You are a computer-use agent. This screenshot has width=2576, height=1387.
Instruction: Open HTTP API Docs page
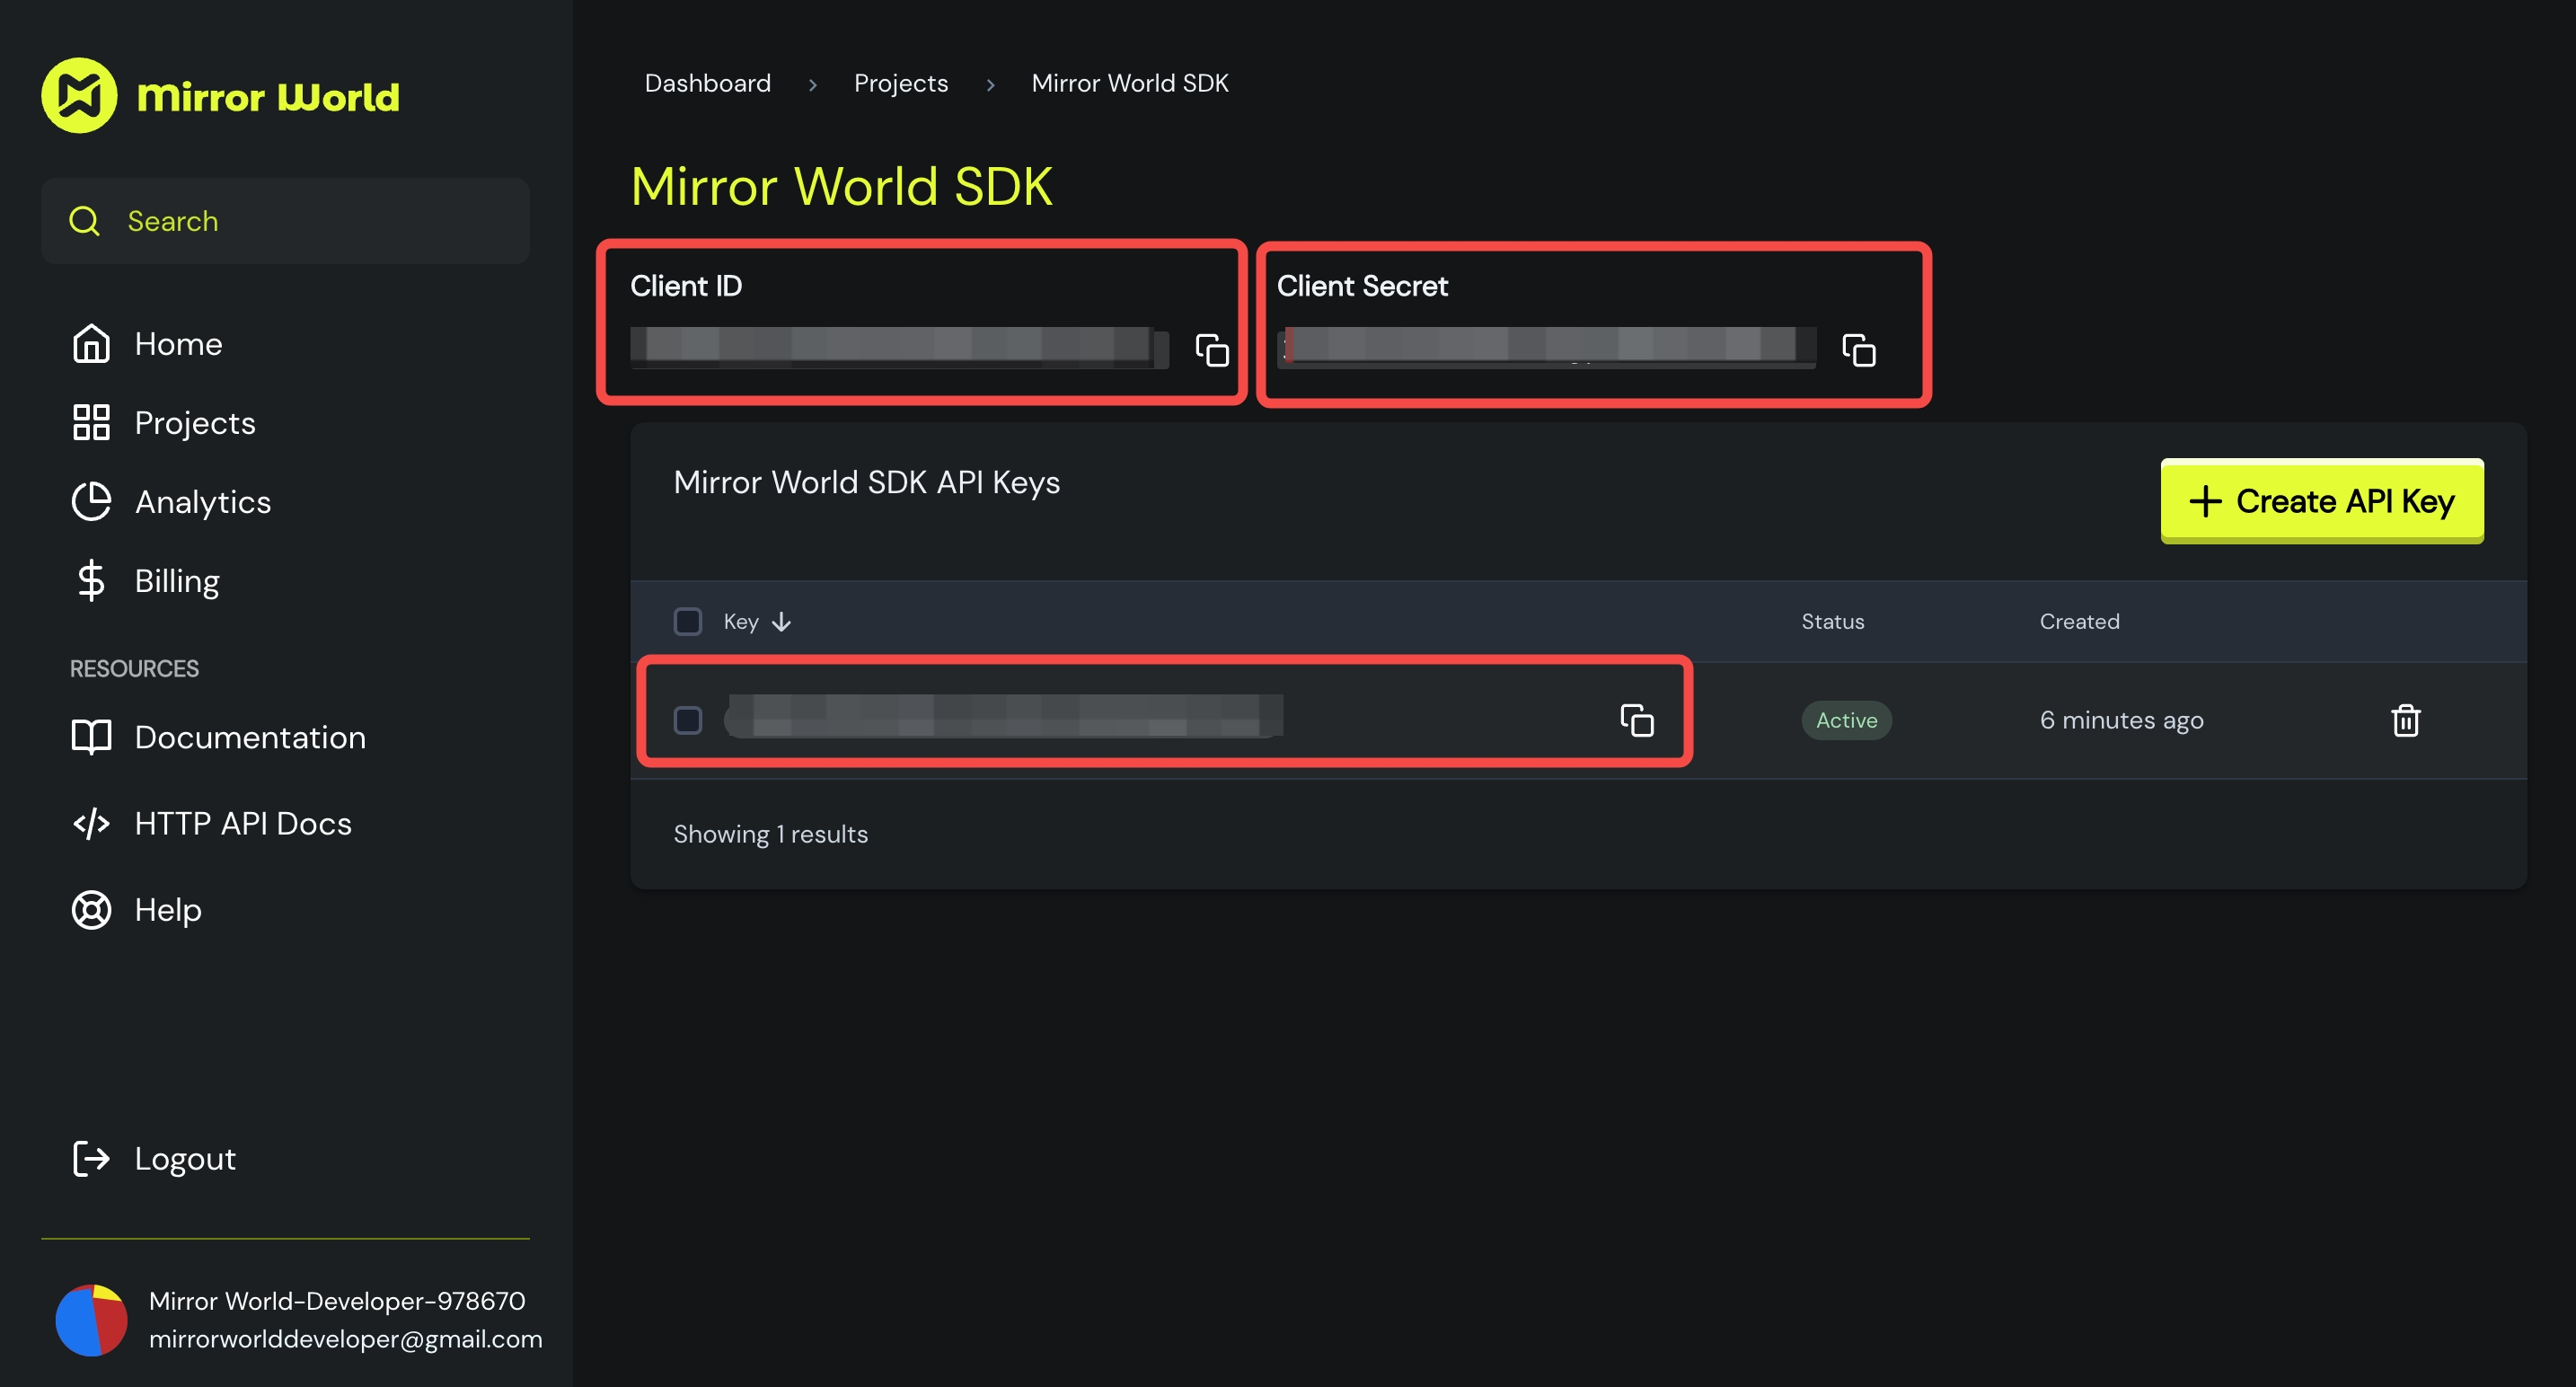pos(243,823)
